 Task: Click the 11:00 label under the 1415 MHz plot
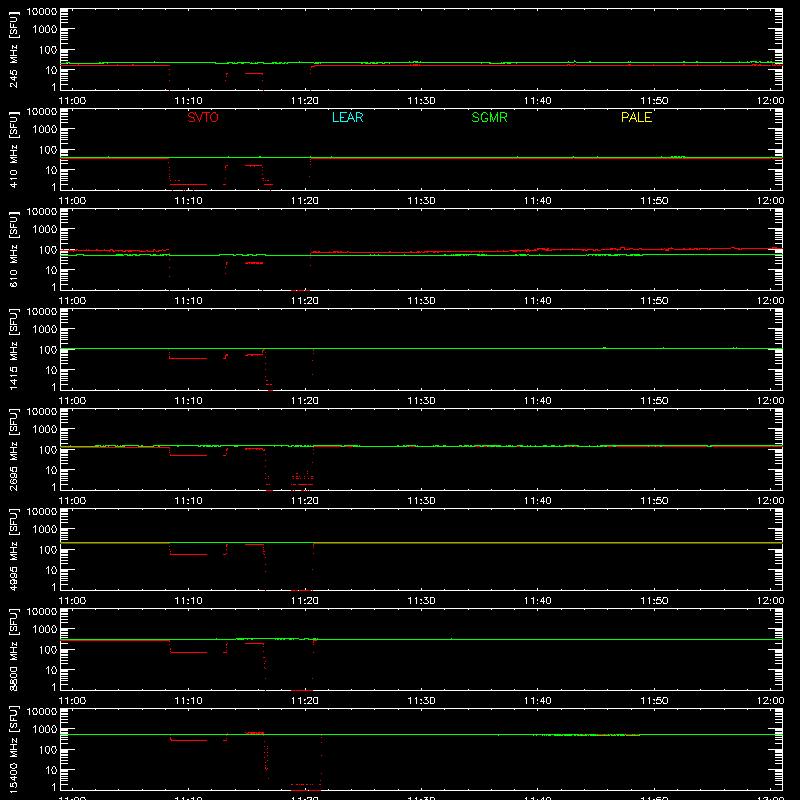[x=72, y=401]
